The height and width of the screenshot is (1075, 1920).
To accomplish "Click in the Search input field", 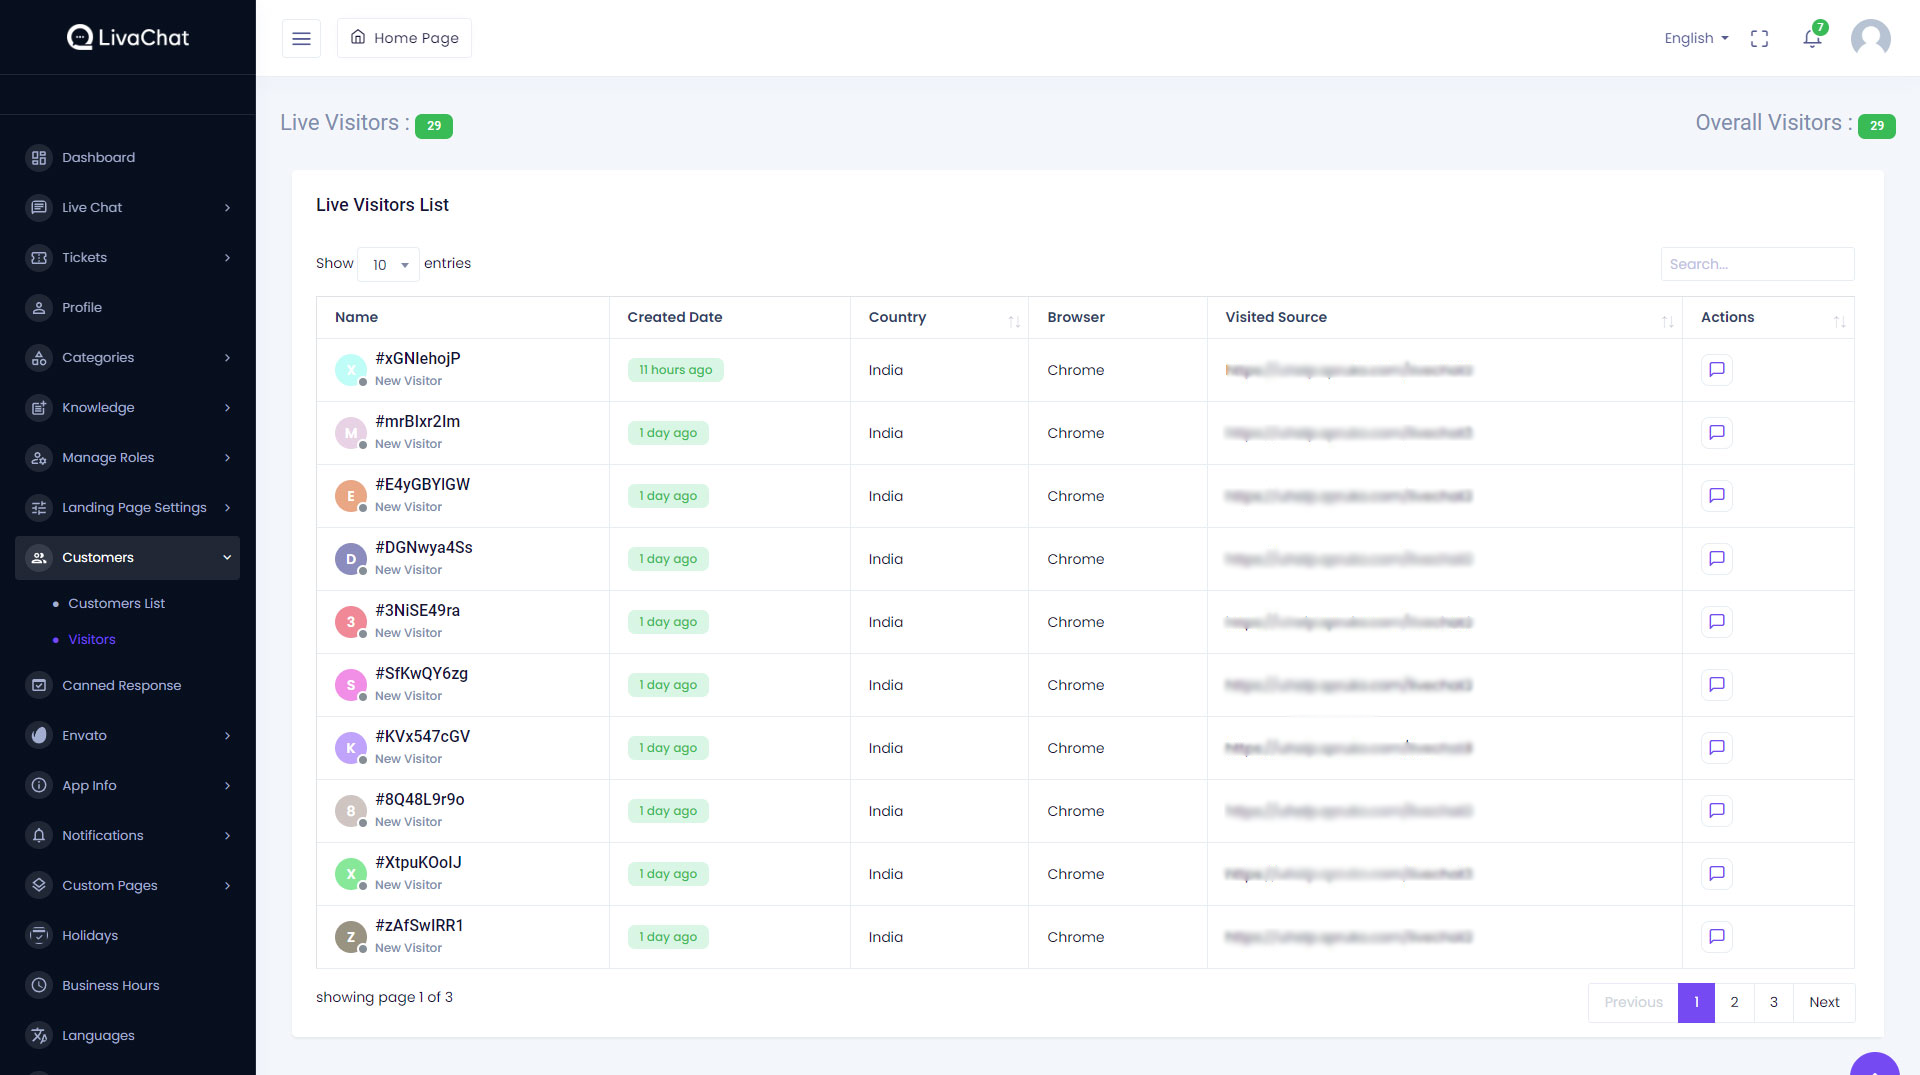I will coord(1757,264).
